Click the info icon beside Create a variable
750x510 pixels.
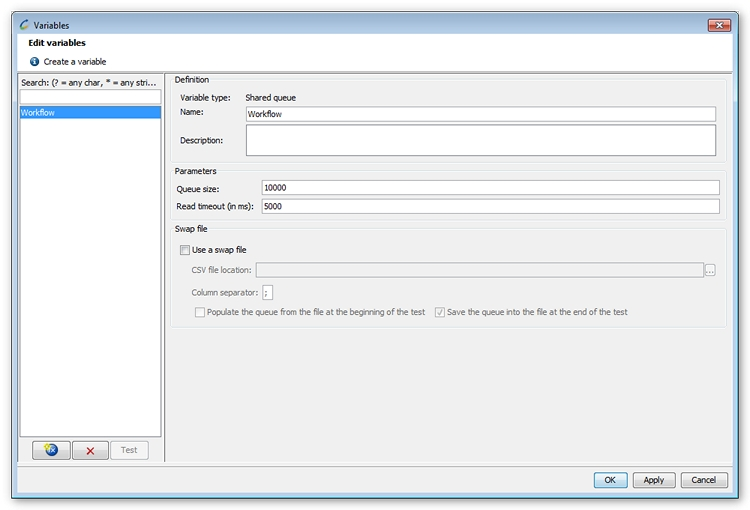35,62
